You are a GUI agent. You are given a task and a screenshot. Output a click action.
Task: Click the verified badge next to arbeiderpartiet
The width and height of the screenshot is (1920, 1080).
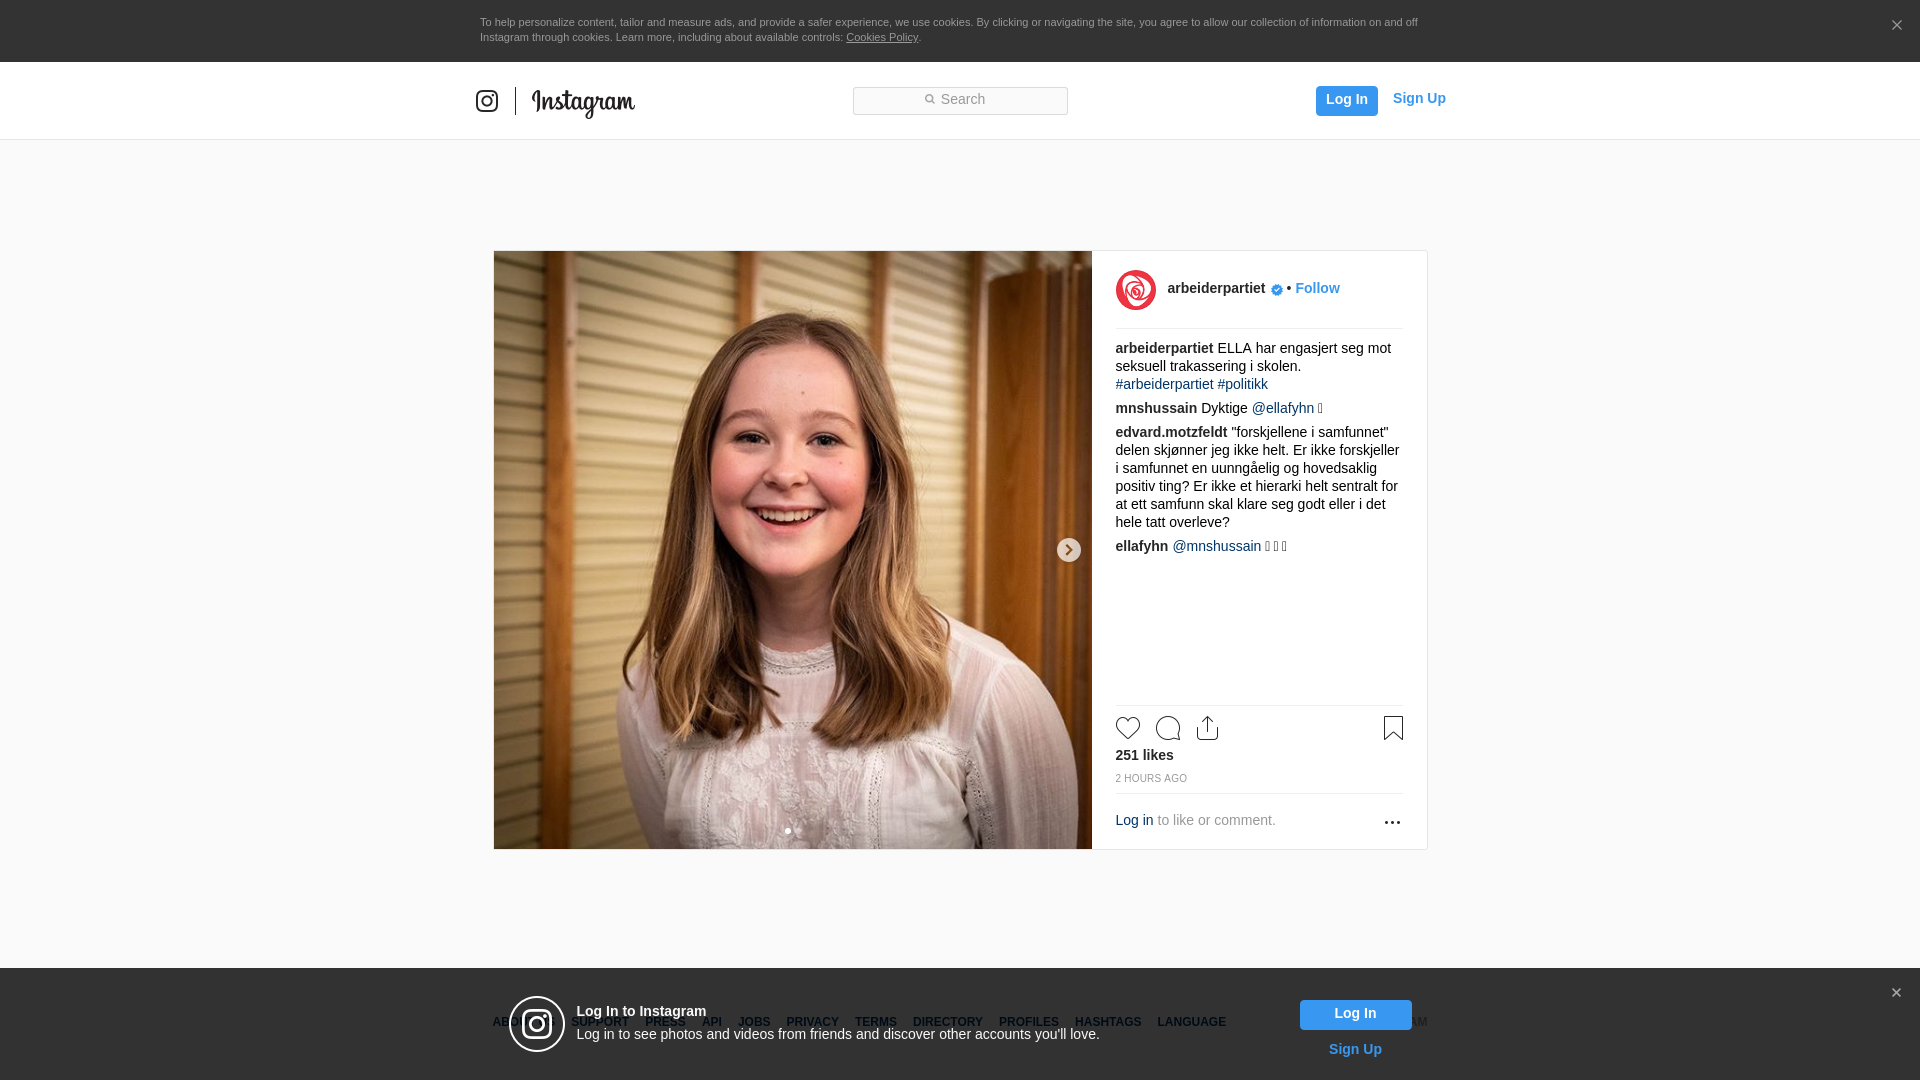pos(1277,290)
